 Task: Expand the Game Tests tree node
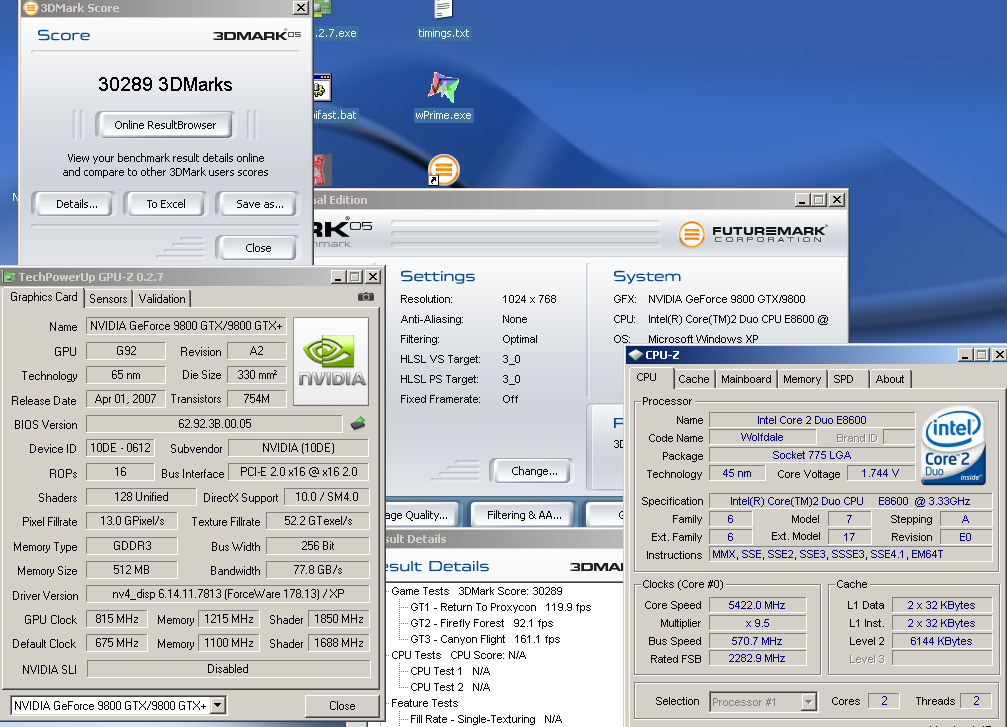(x=421, y=591)
